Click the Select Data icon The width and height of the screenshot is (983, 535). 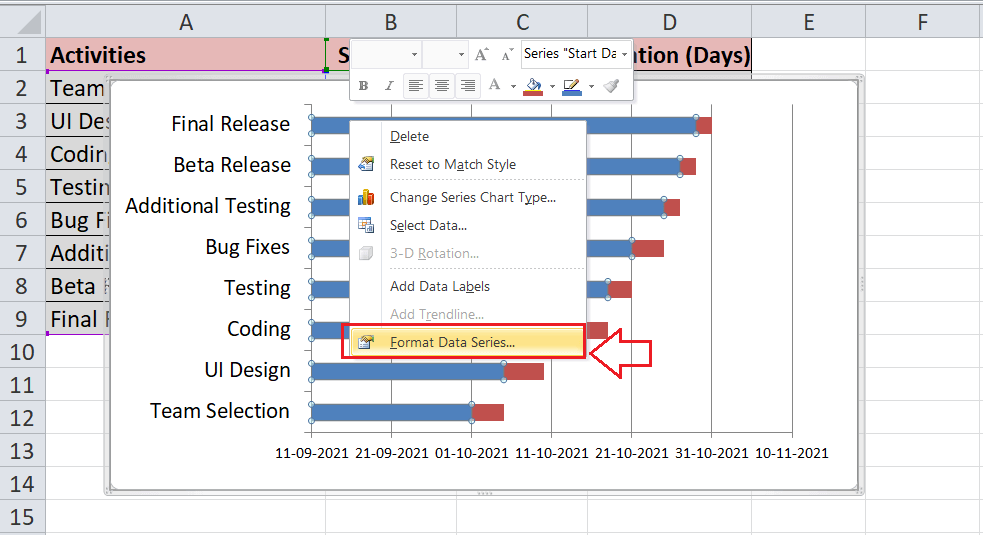(366, 225)
